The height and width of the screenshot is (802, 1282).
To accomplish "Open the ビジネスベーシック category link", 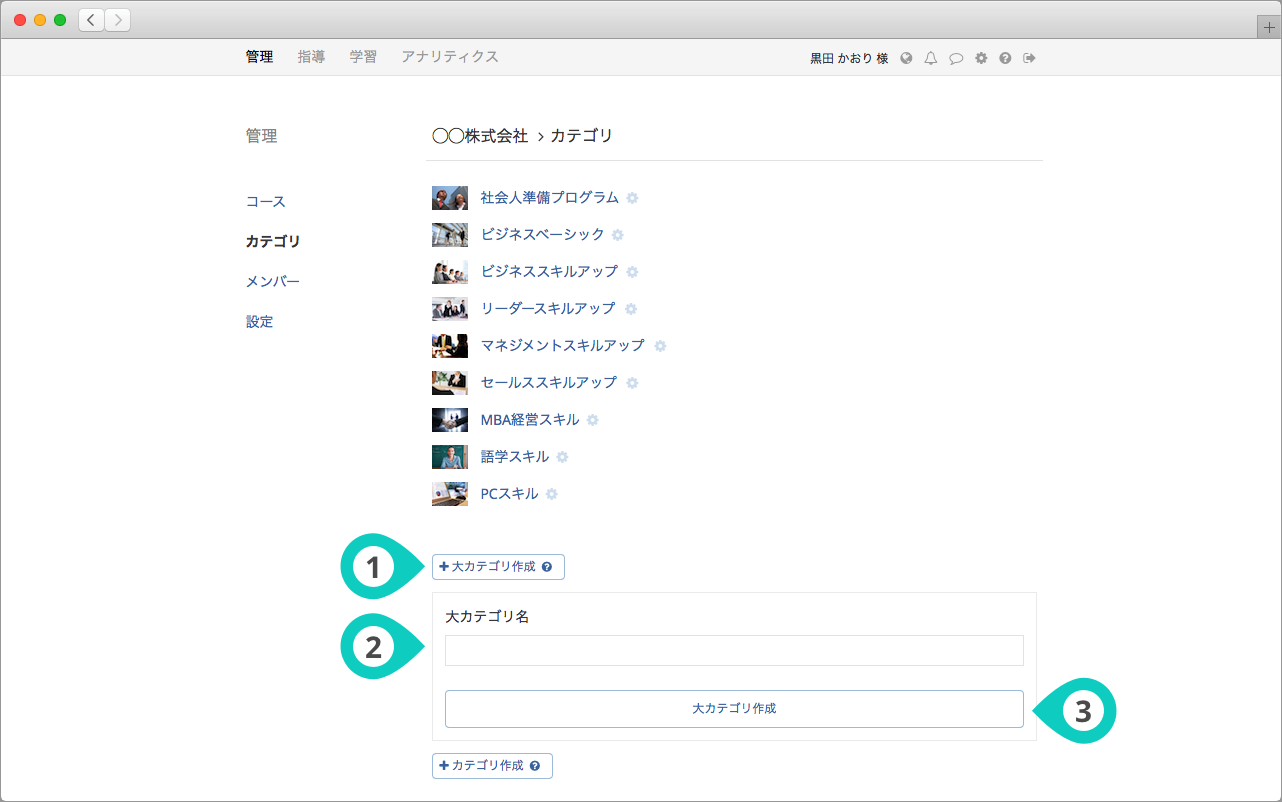I will tap(542, 234).
